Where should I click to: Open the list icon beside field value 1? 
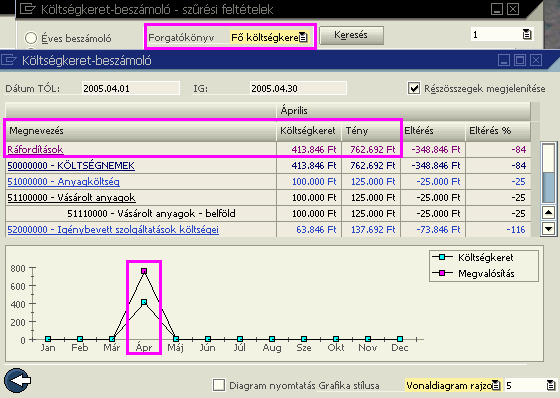pos(527,34)
